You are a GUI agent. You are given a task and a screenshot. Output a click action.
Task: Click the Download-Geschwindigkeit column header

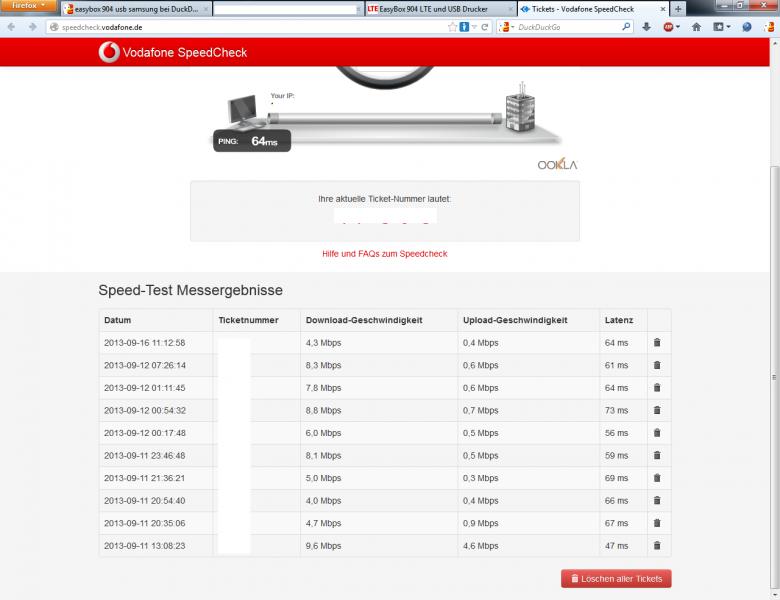(x=364, y=320)
